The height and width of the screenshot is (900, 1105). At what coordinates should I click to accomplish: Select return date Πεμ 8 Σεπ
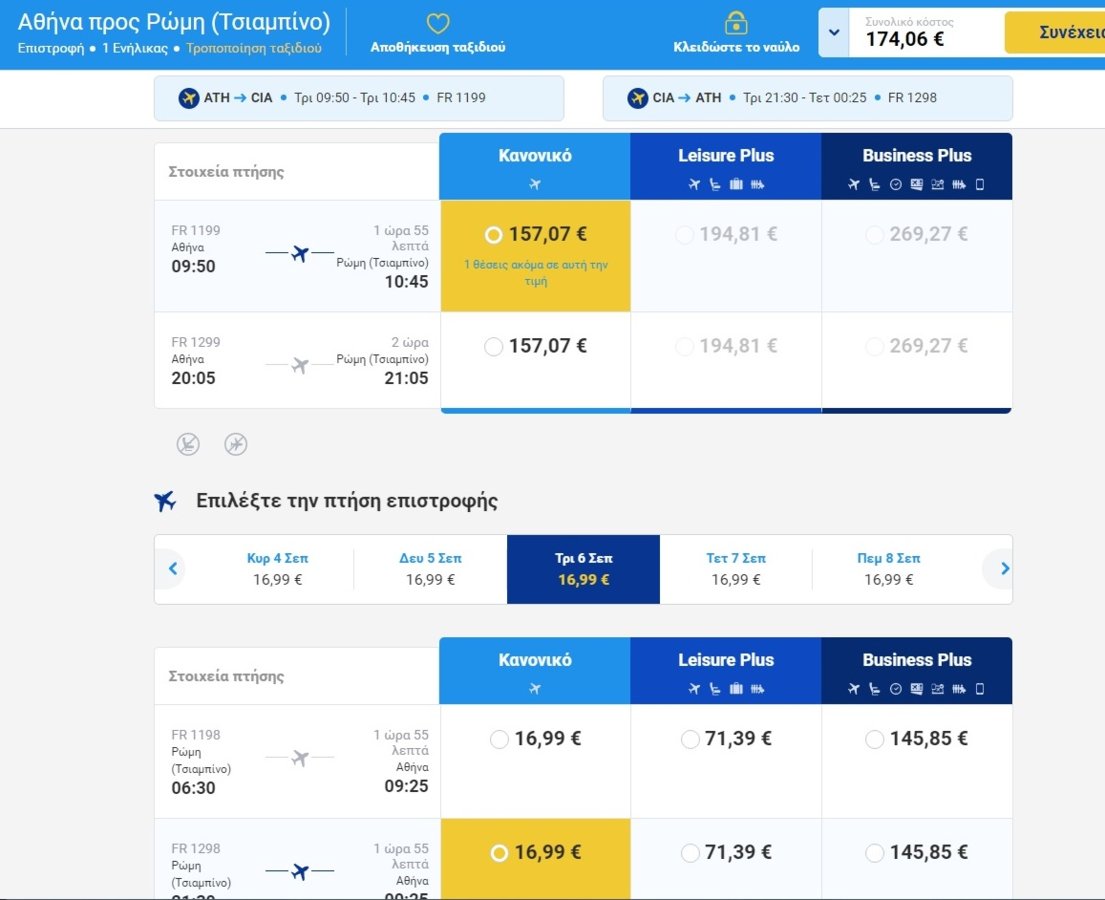pos(888,569)
